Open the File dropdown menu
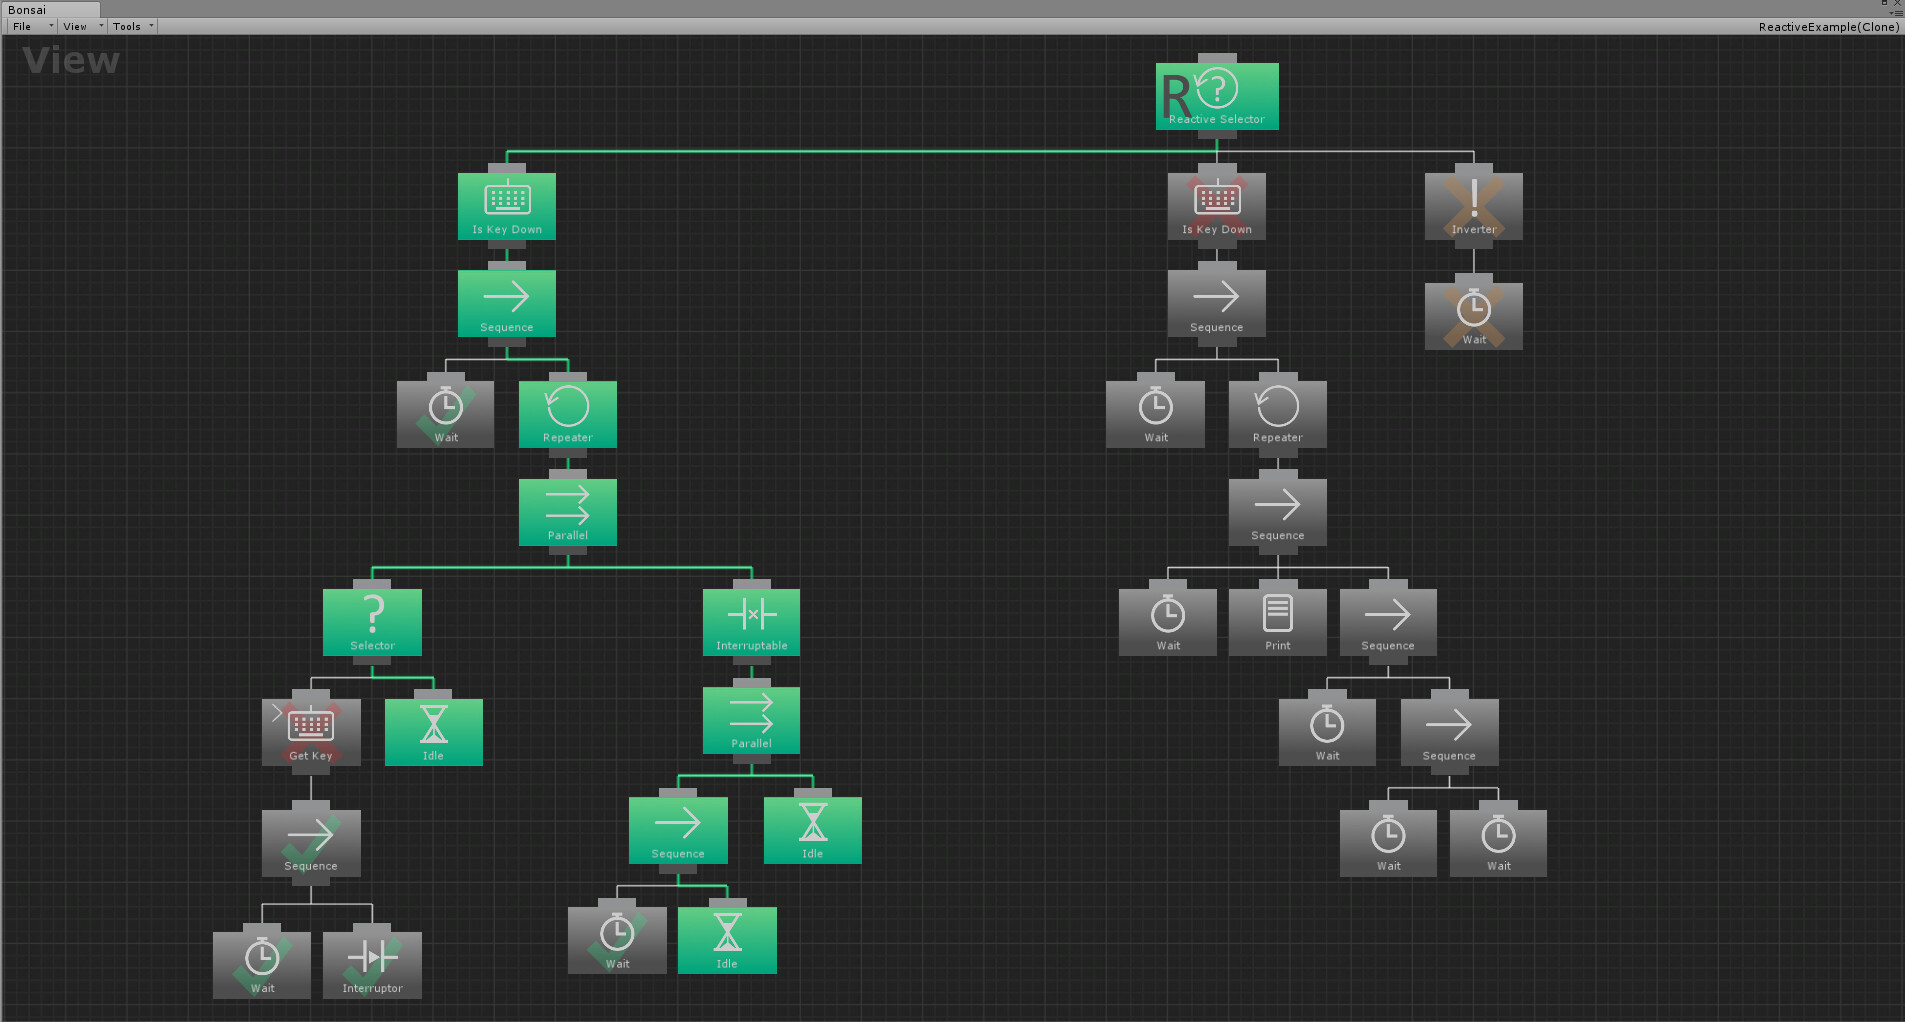This screenshot has height=1022, width=1905. tap(30, 26)
